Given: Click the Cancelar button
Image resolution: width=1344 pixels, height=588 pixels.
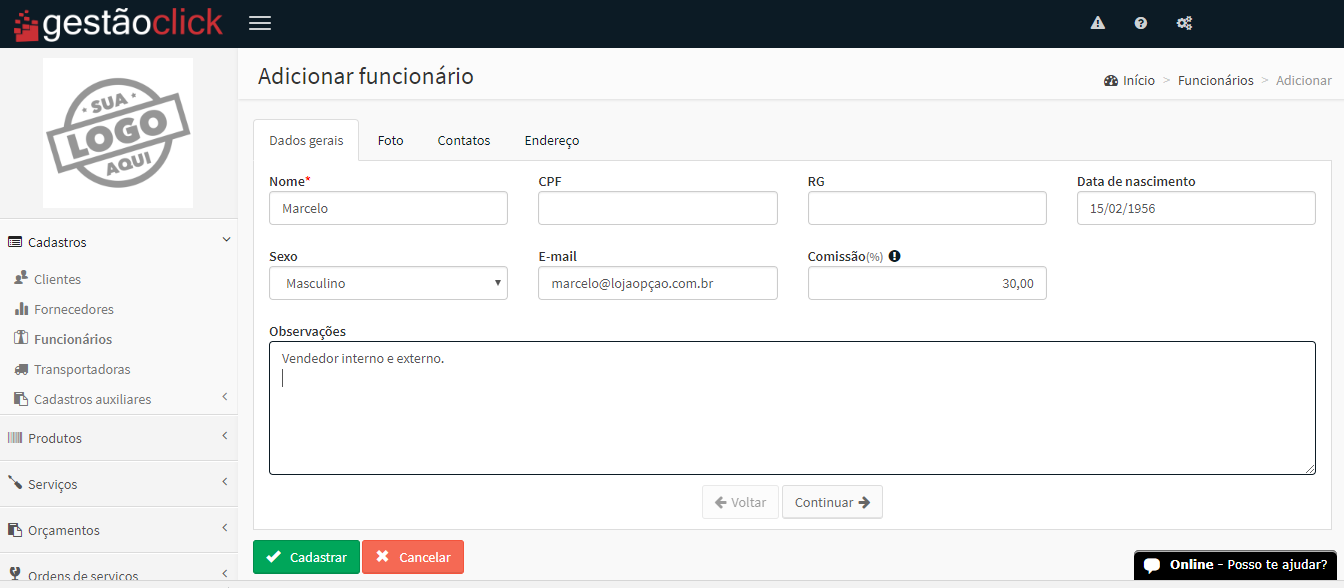Looking at the screenshot, I should click(x=413, y=557).
